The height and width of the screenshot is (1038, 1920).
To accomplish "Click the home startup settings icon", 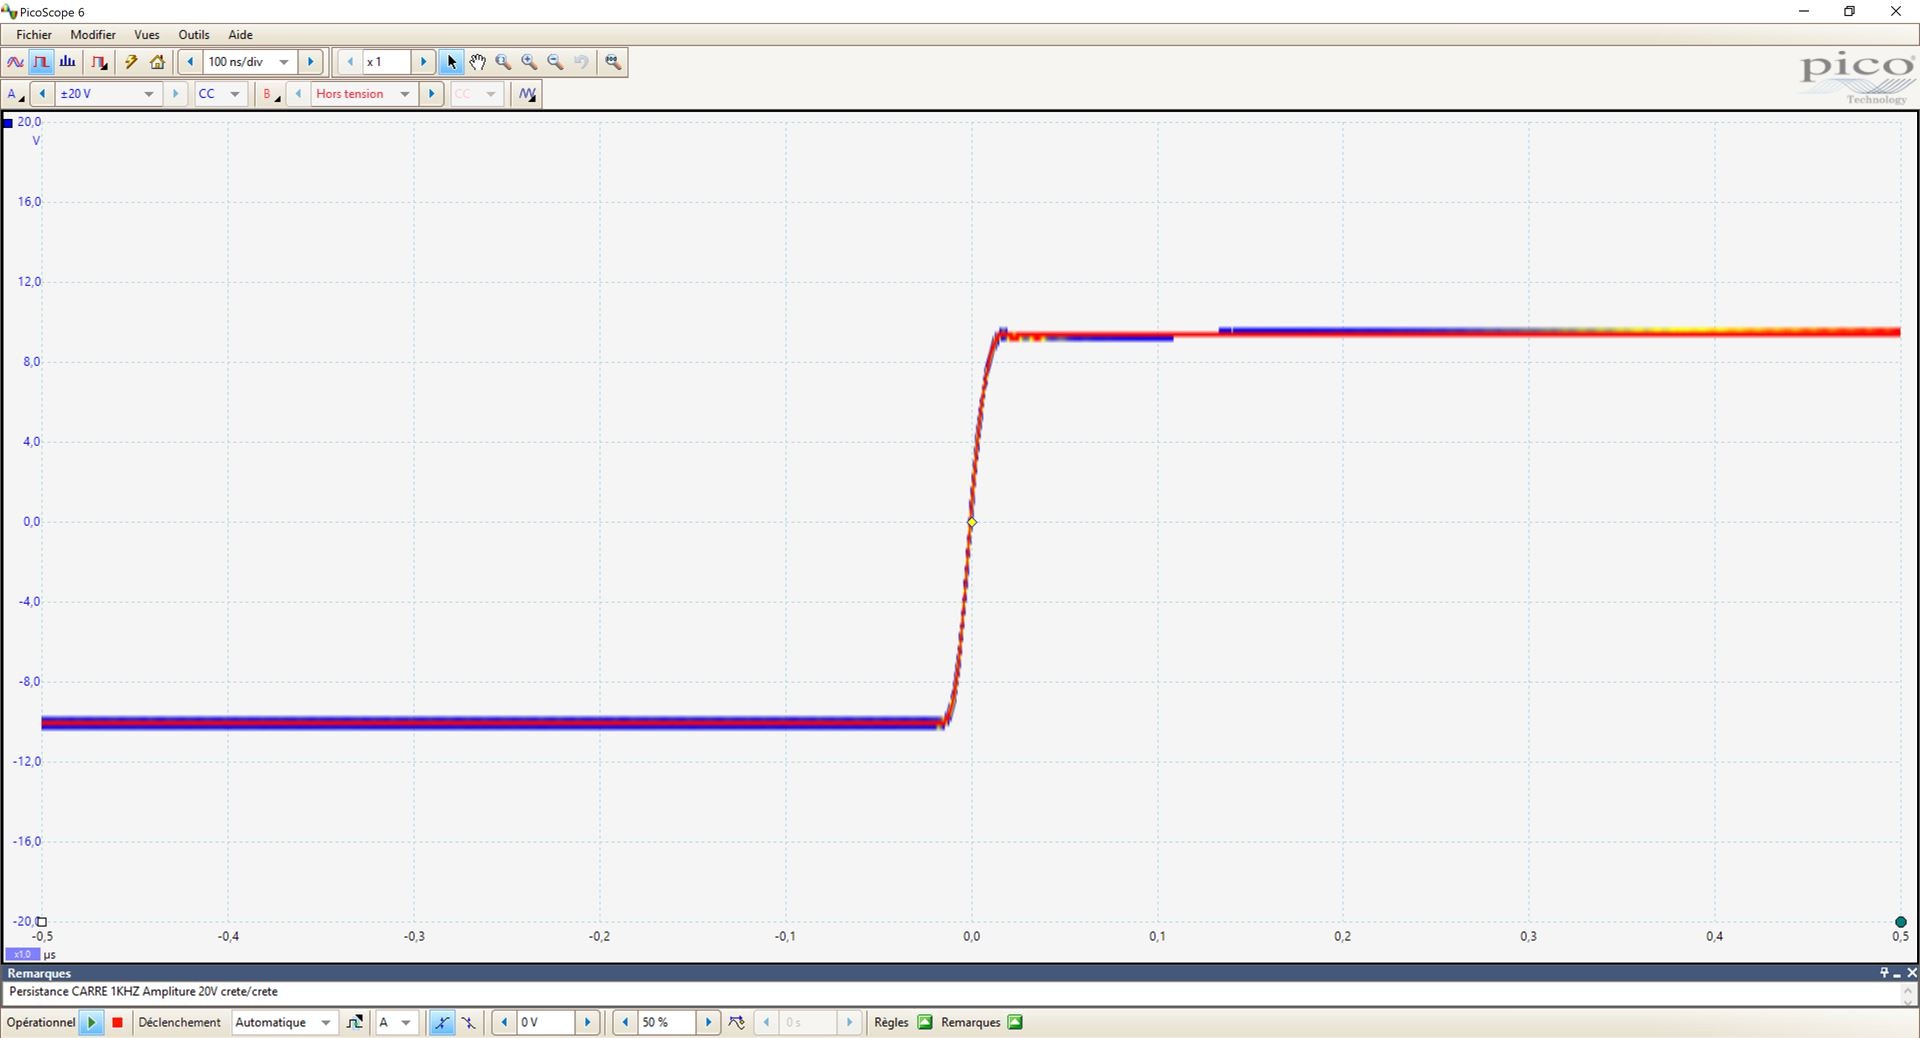I will [x=158, y=62].
